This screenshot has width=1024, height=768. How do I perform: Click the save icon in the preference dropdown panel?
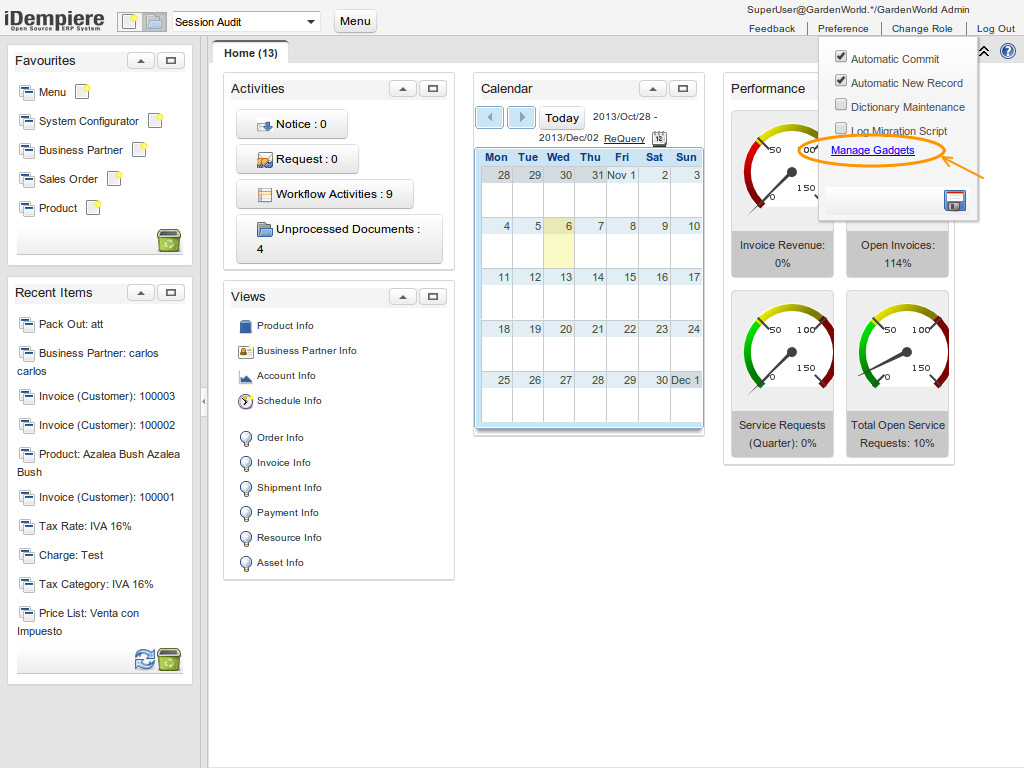point(955,200)
